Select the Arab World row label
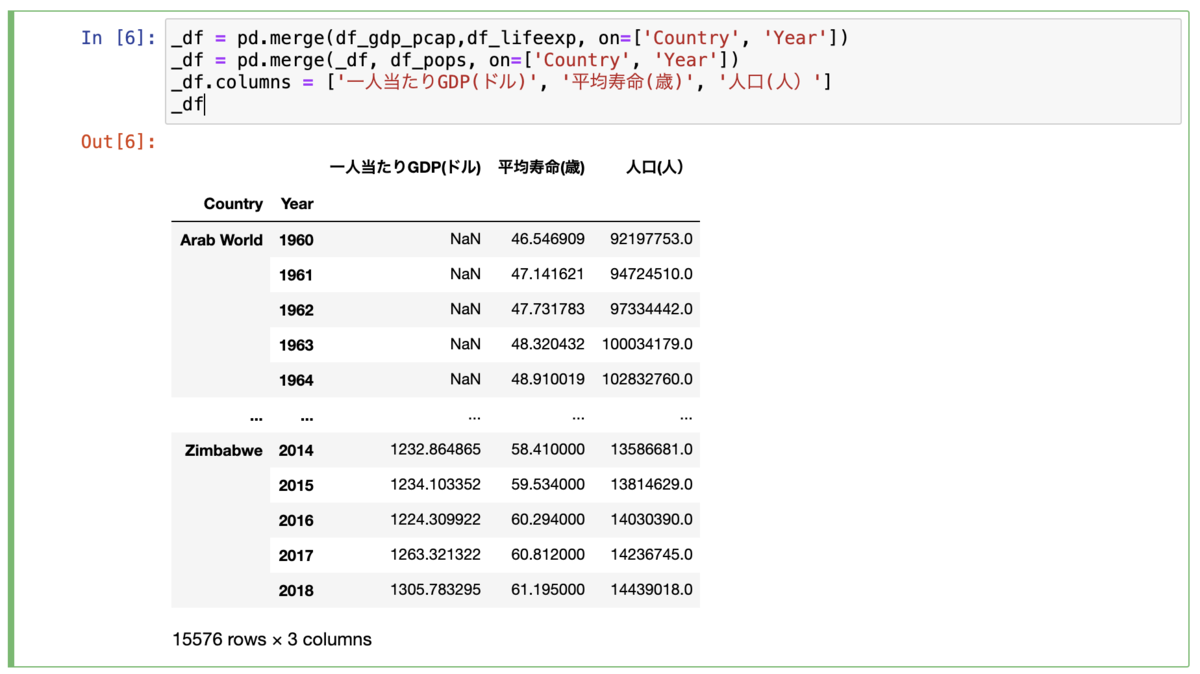 (221, 240)
